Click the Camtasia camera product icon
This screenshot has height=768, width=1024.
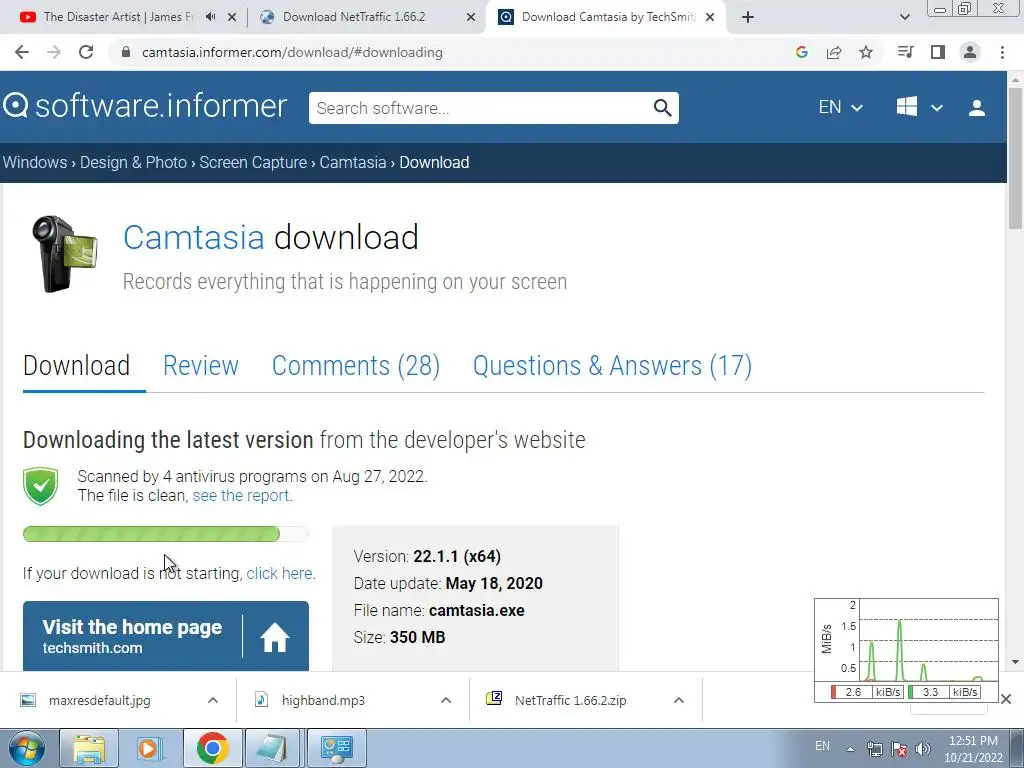(x=64, y=253)
